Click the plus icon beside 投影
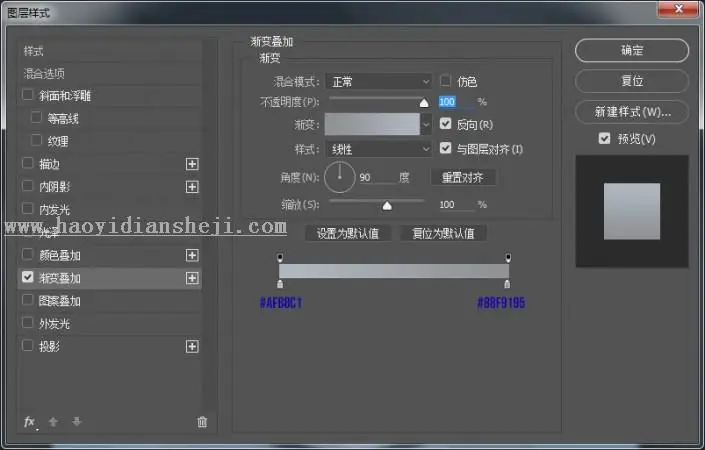 pyautogui.click(x=192, y=347)
